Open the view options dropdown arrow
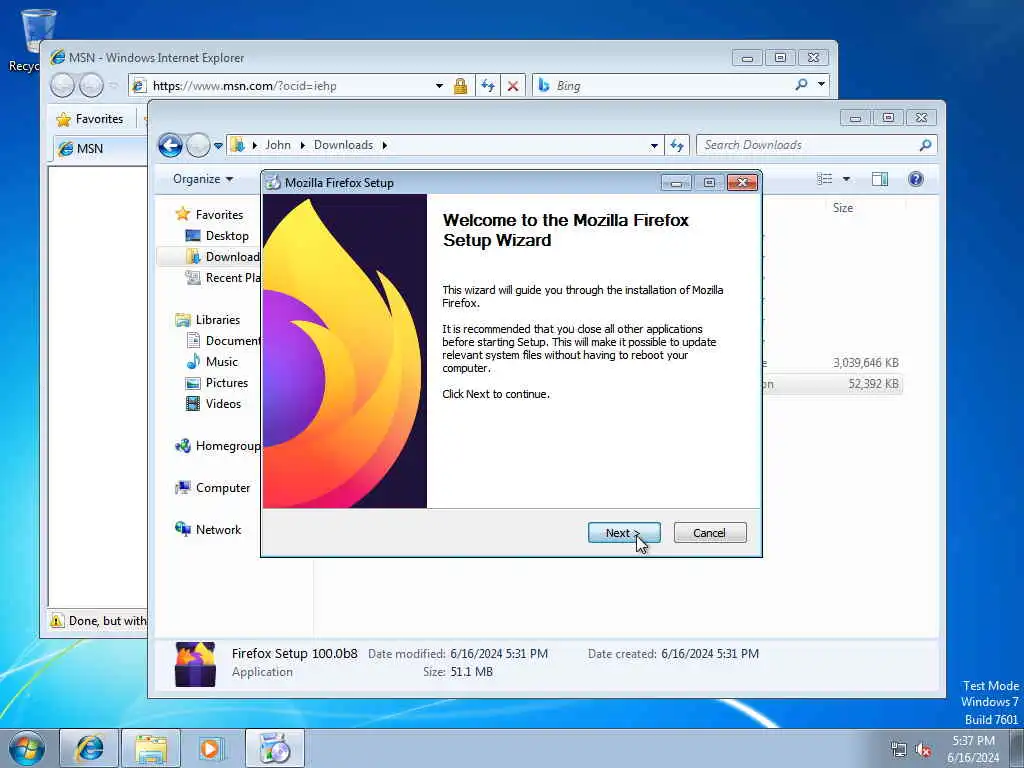This screenshot has width=1024, height=768. click(x=846, y=179)
